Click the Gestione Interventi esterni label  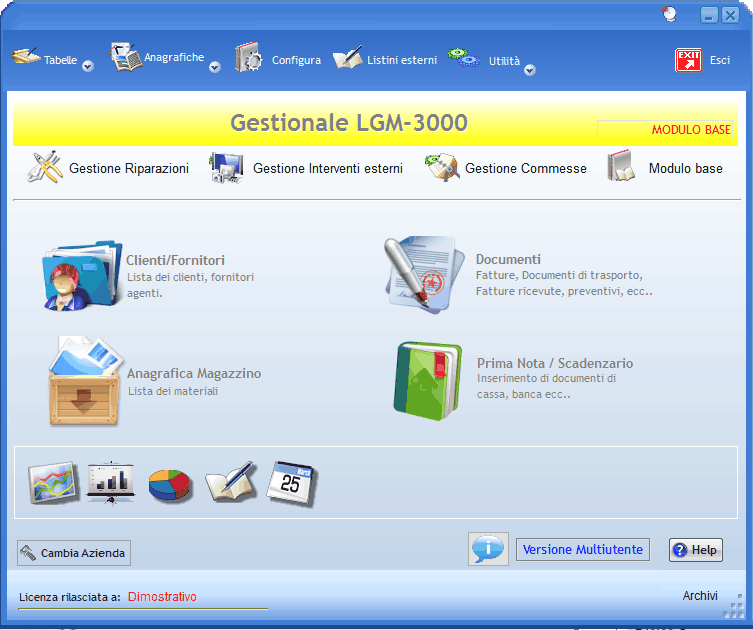click(328, 168)
